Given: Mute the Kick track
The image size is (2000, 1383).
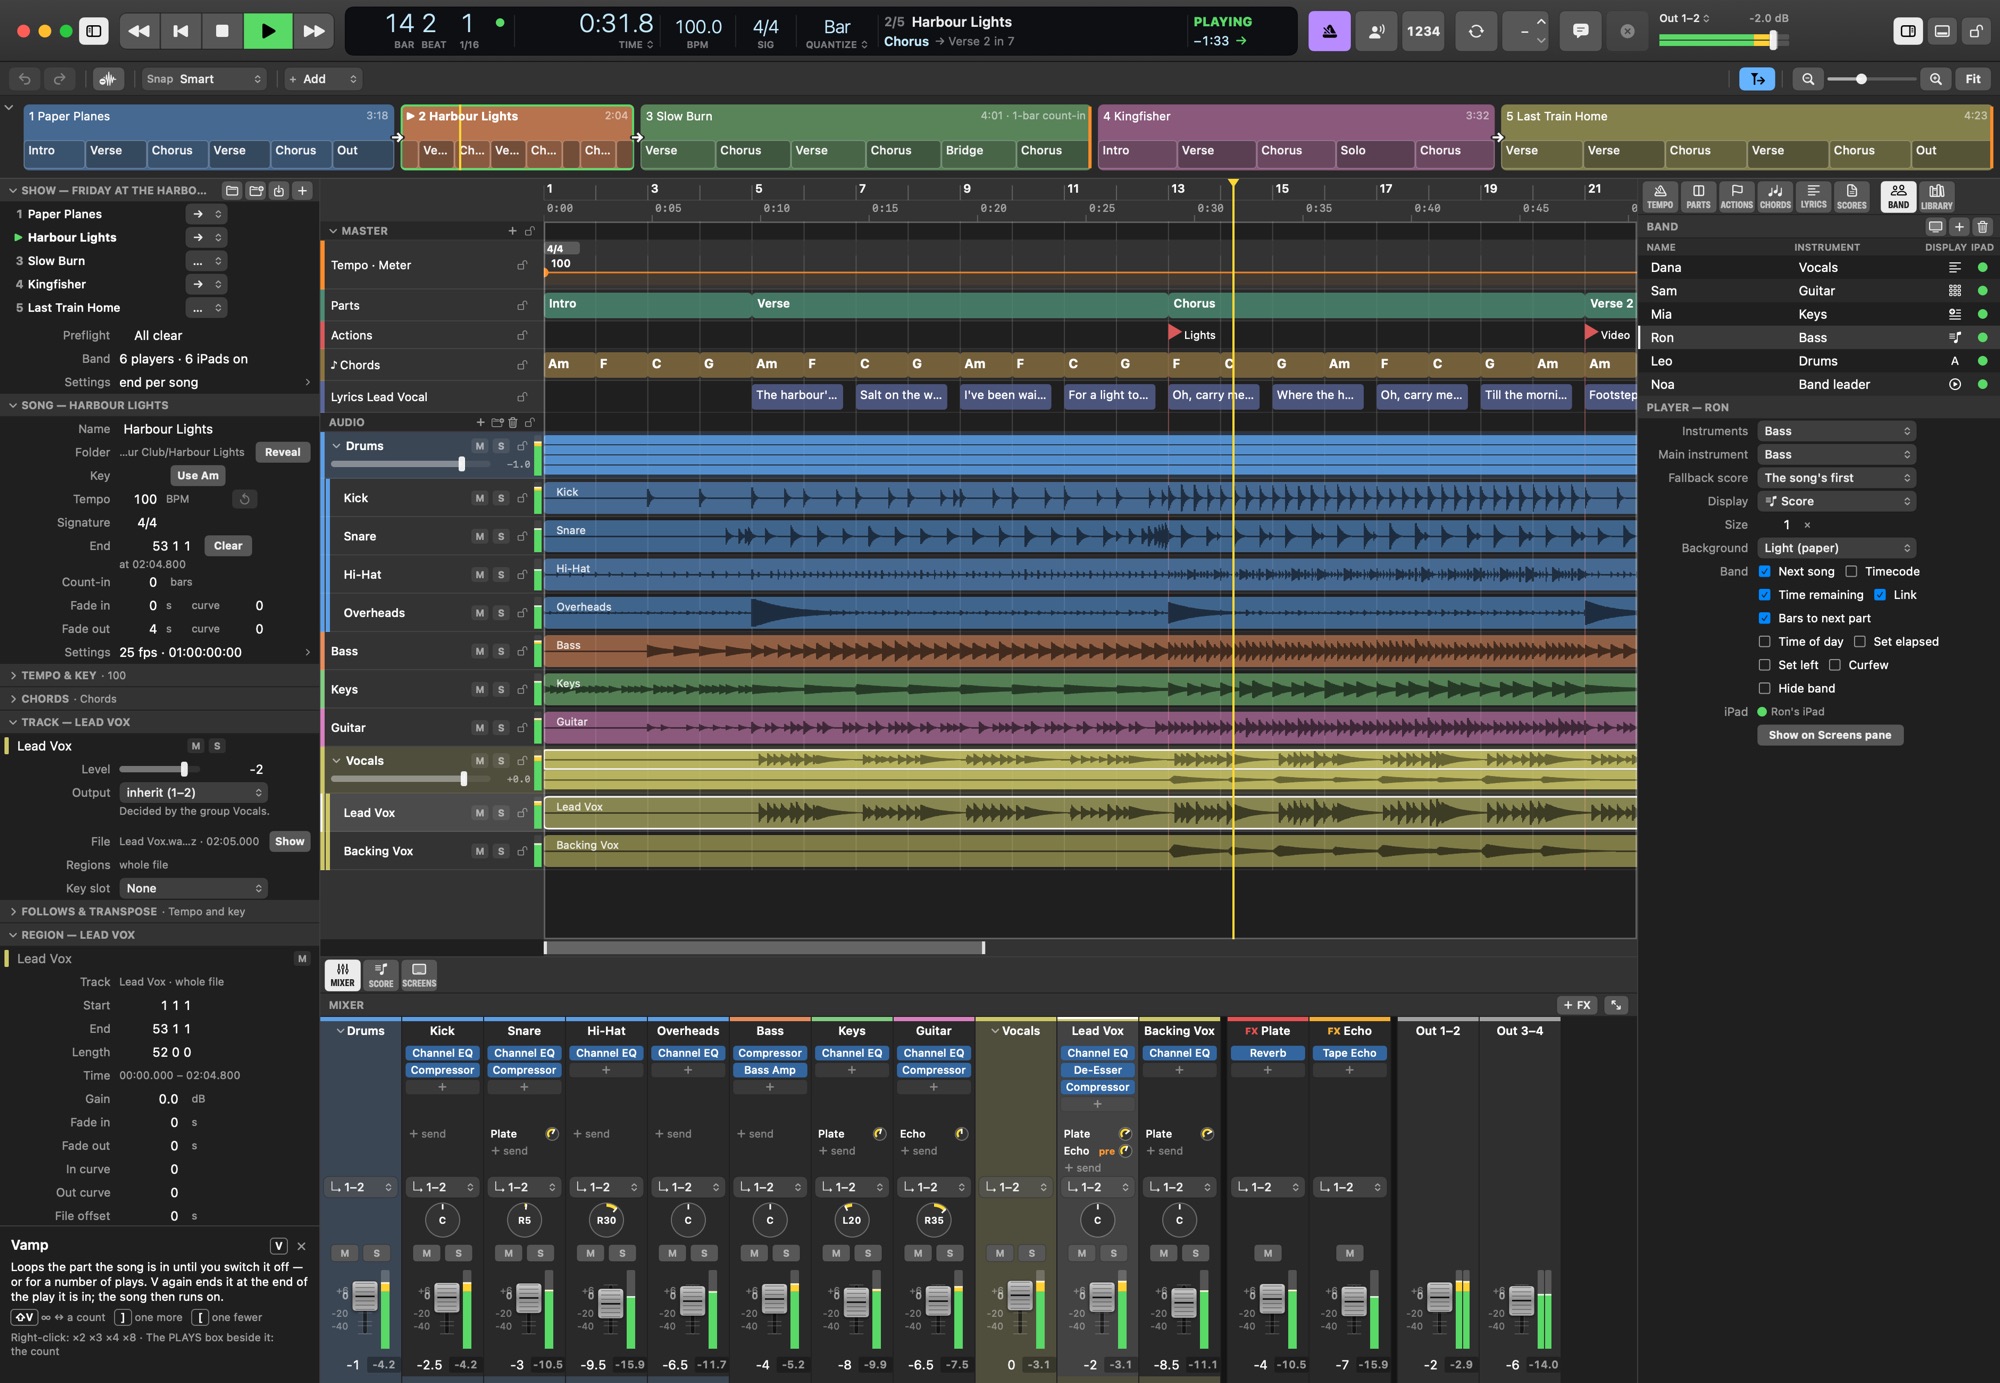Looking at the screenshot, I should click(480, 498).
